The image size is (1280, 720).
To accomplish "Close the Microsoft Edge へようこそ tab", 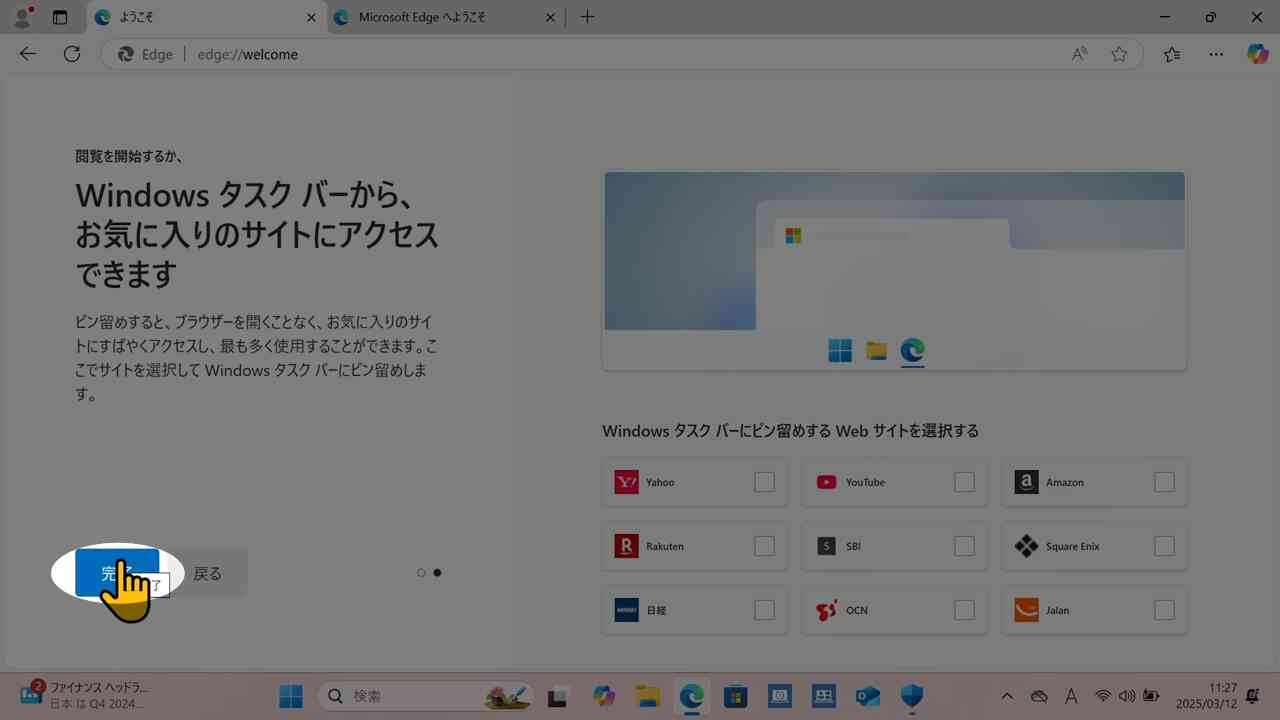I will pyautogui.click(x=551, y=17).
